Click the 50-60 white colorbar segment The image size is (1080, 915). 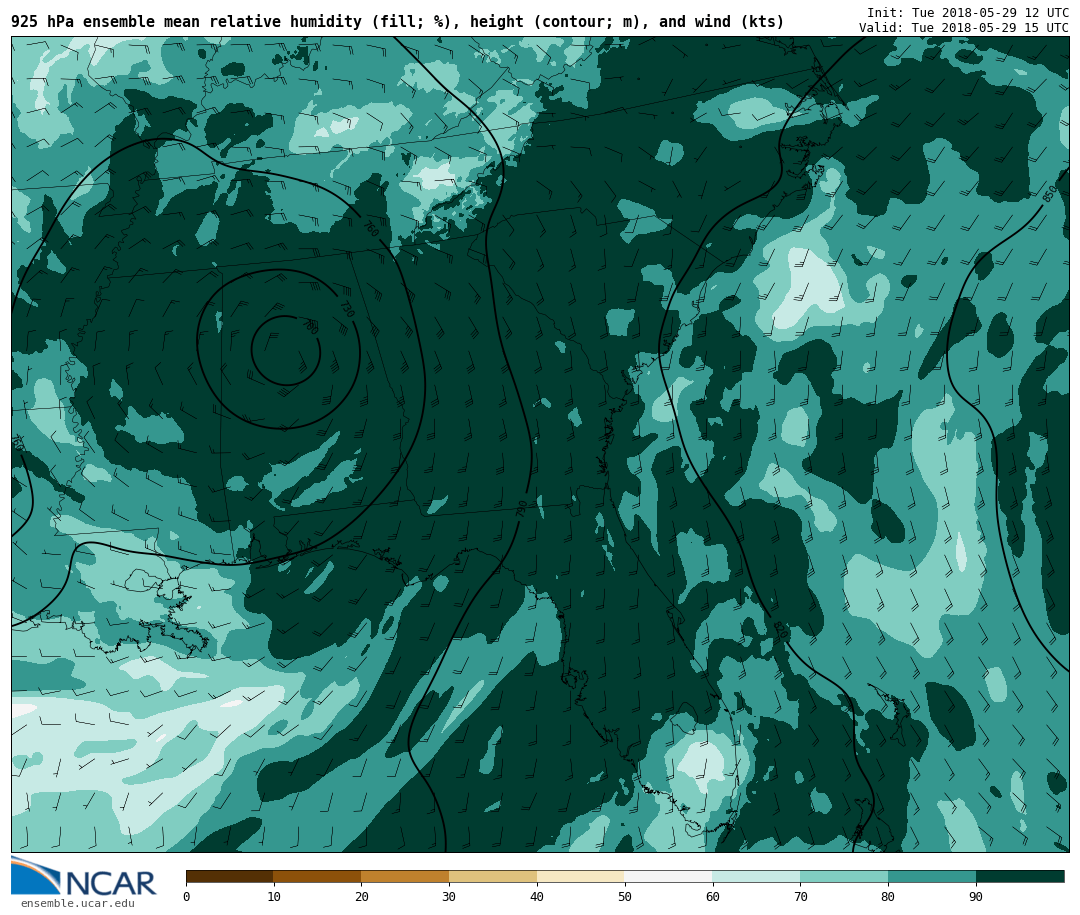[x=669, y=876]
